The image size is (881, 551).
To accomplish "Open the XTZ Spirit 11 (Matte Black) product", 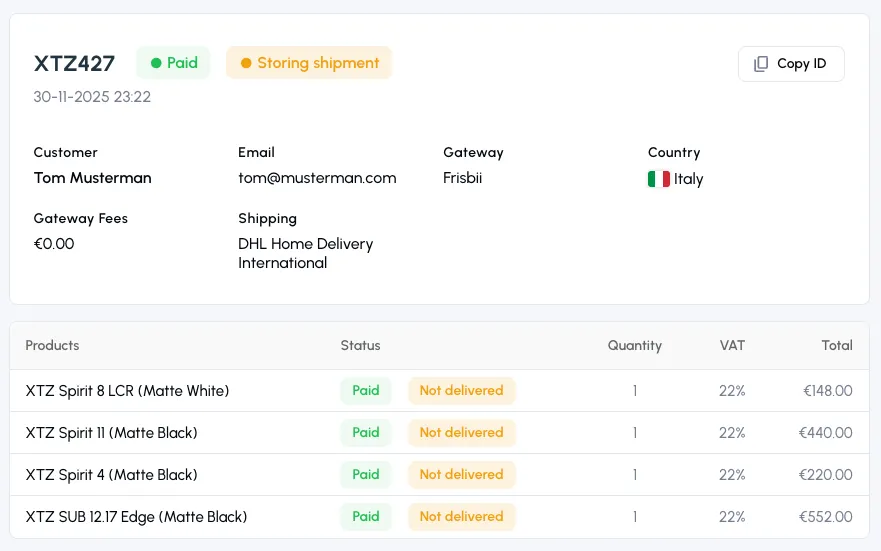I will tap(111, 433).
